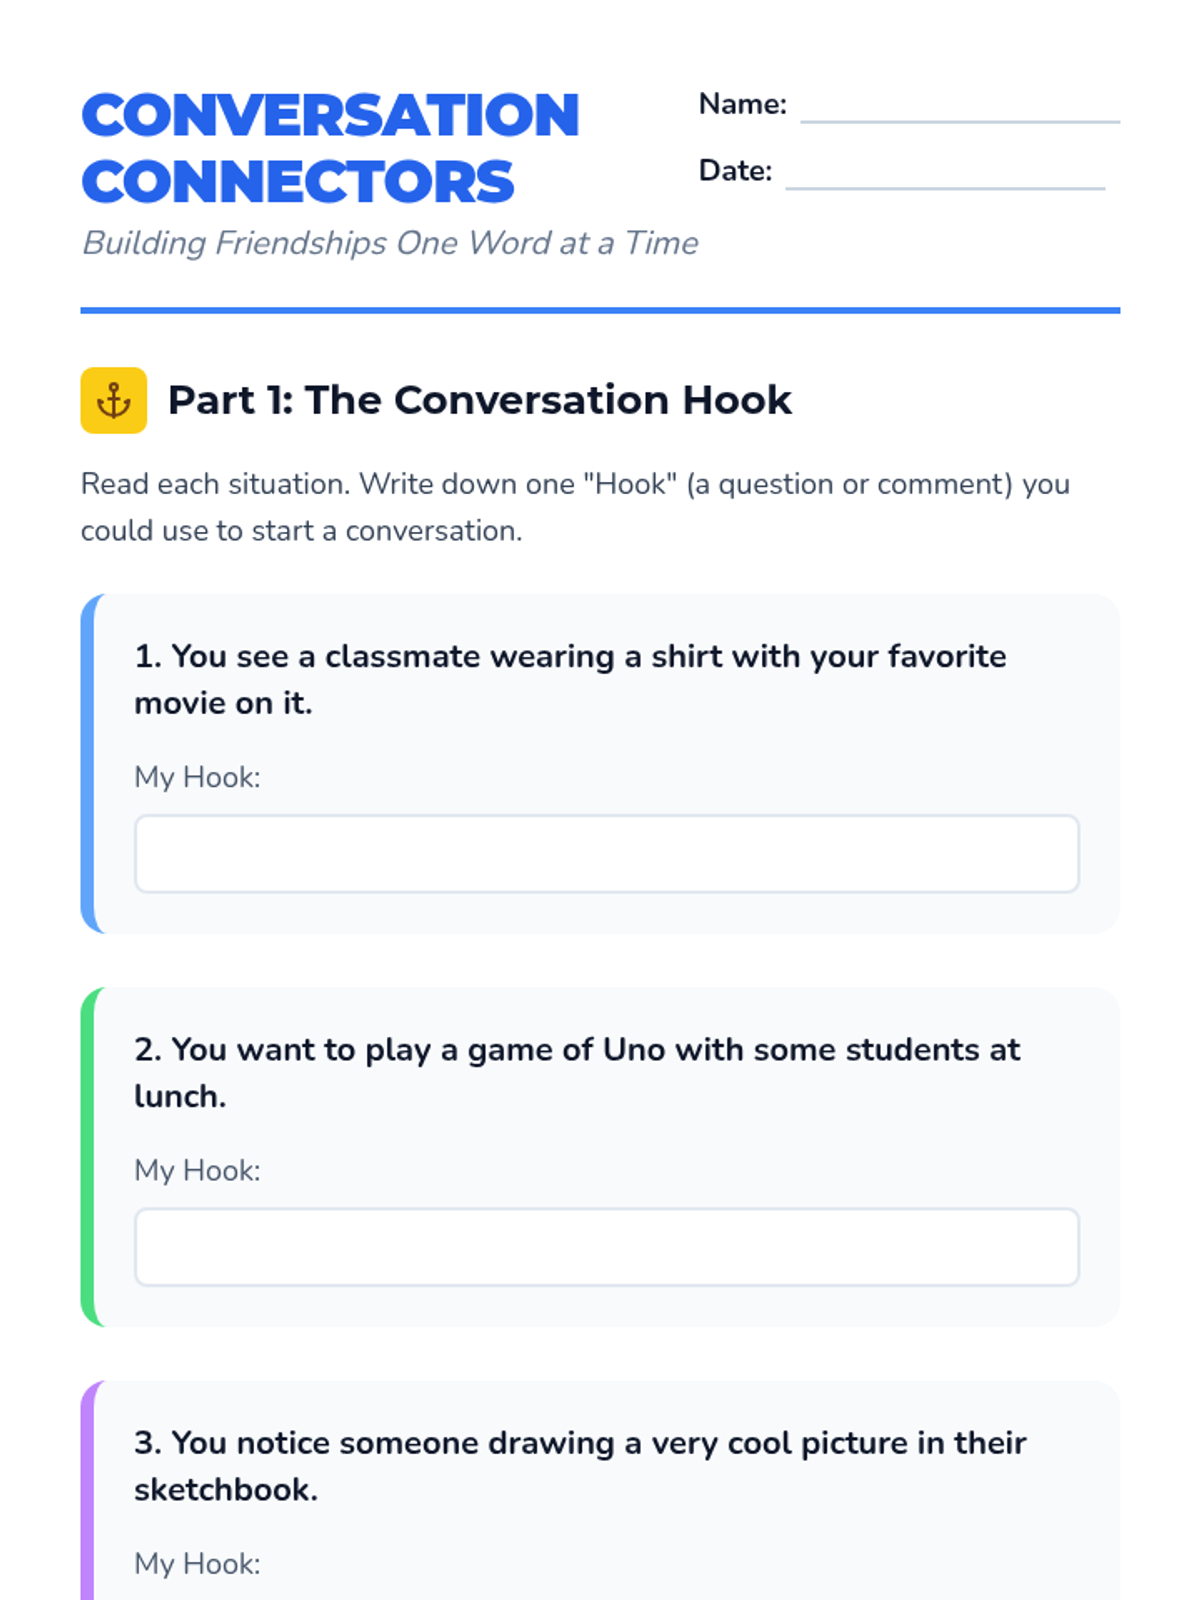Screen dimensions: 1200x1600
Task: Click the blue accent bar of card 1
Action: coord(88,763)
